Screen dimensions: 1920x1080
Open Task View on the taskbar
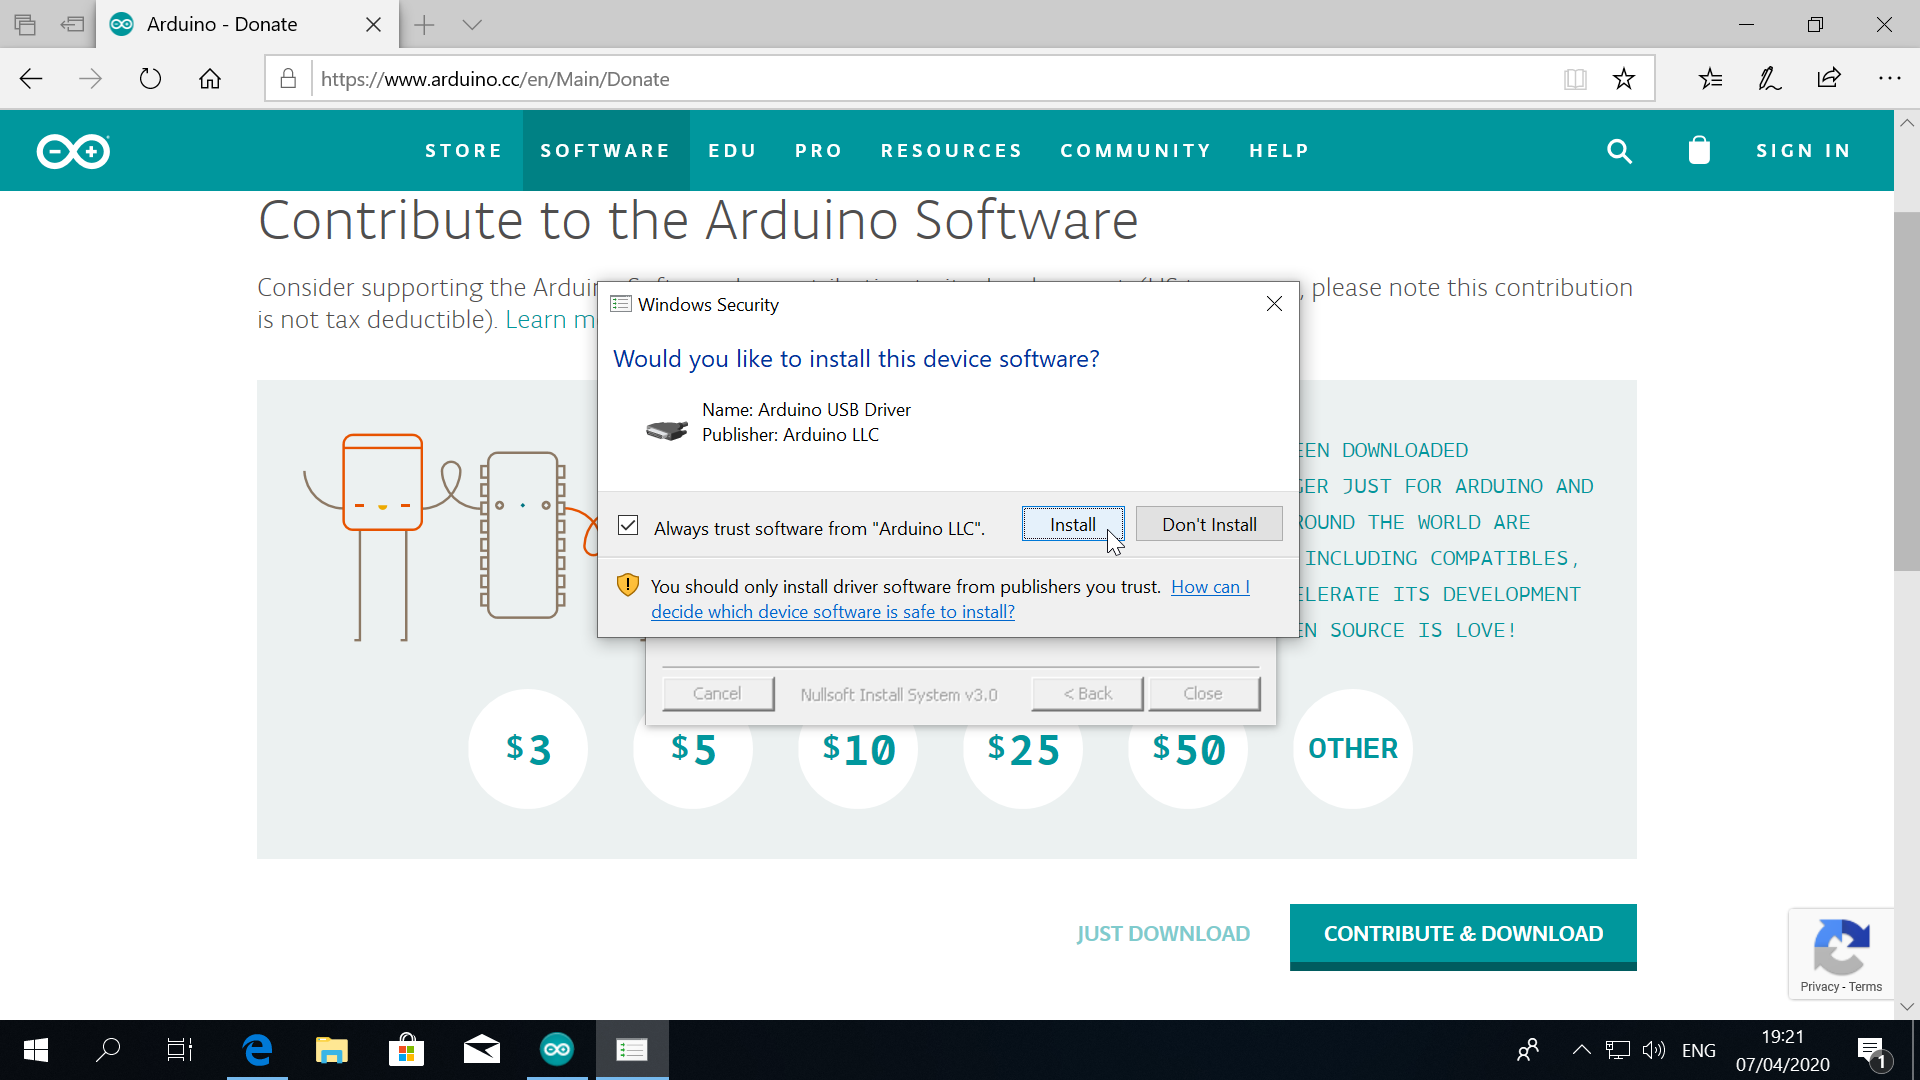[x=180, y=1050]
